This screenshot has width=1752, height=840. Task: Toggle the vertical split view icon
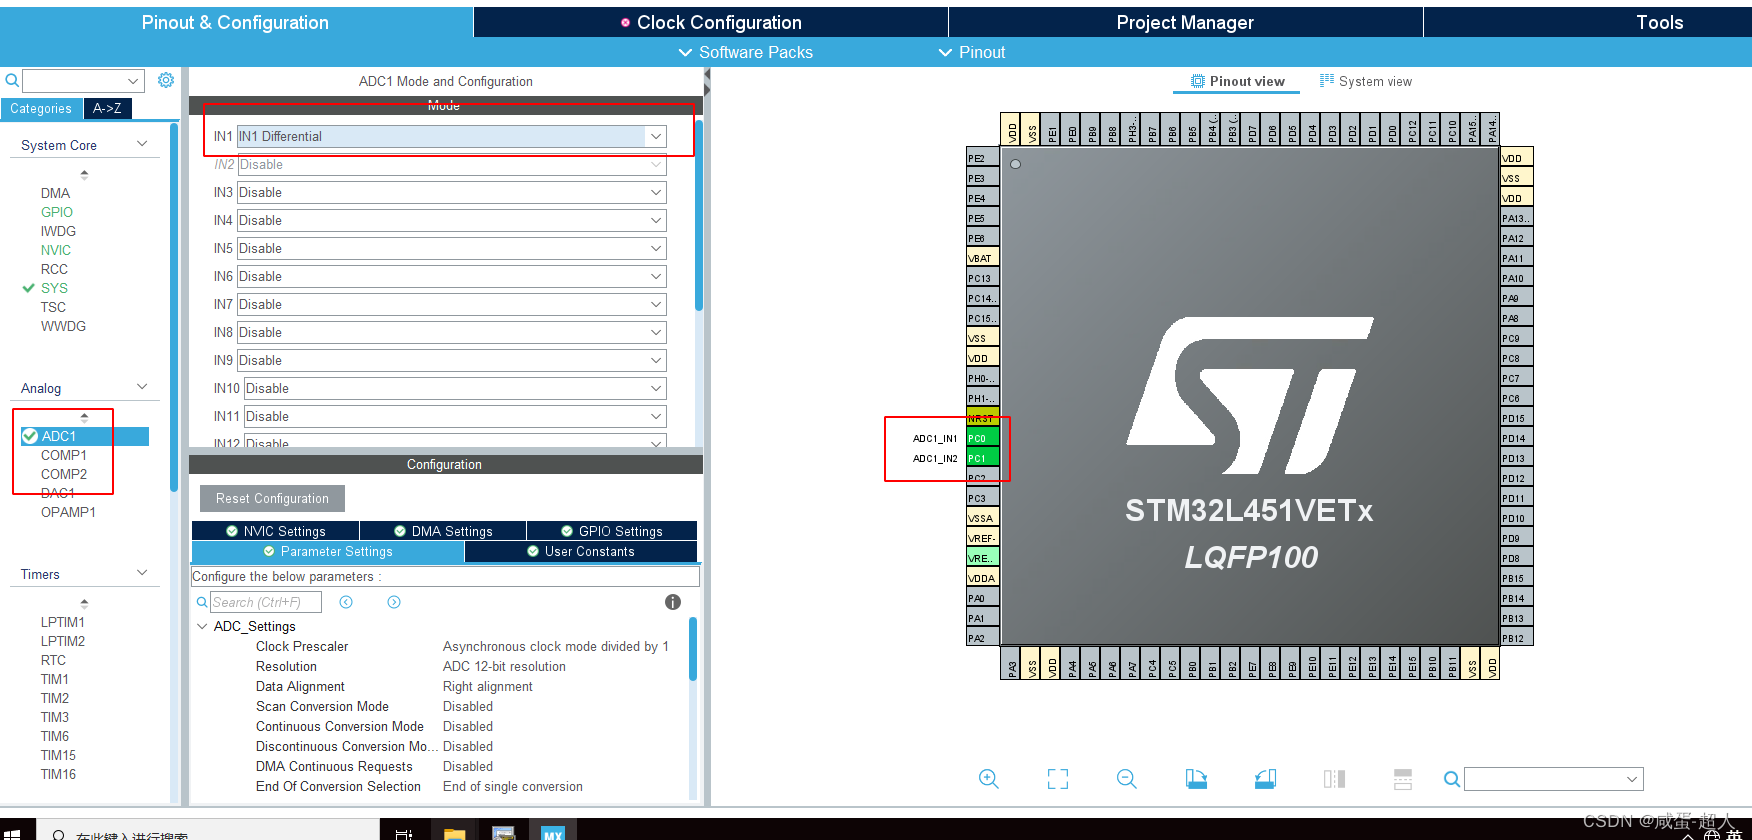[x=1334, y=779]
